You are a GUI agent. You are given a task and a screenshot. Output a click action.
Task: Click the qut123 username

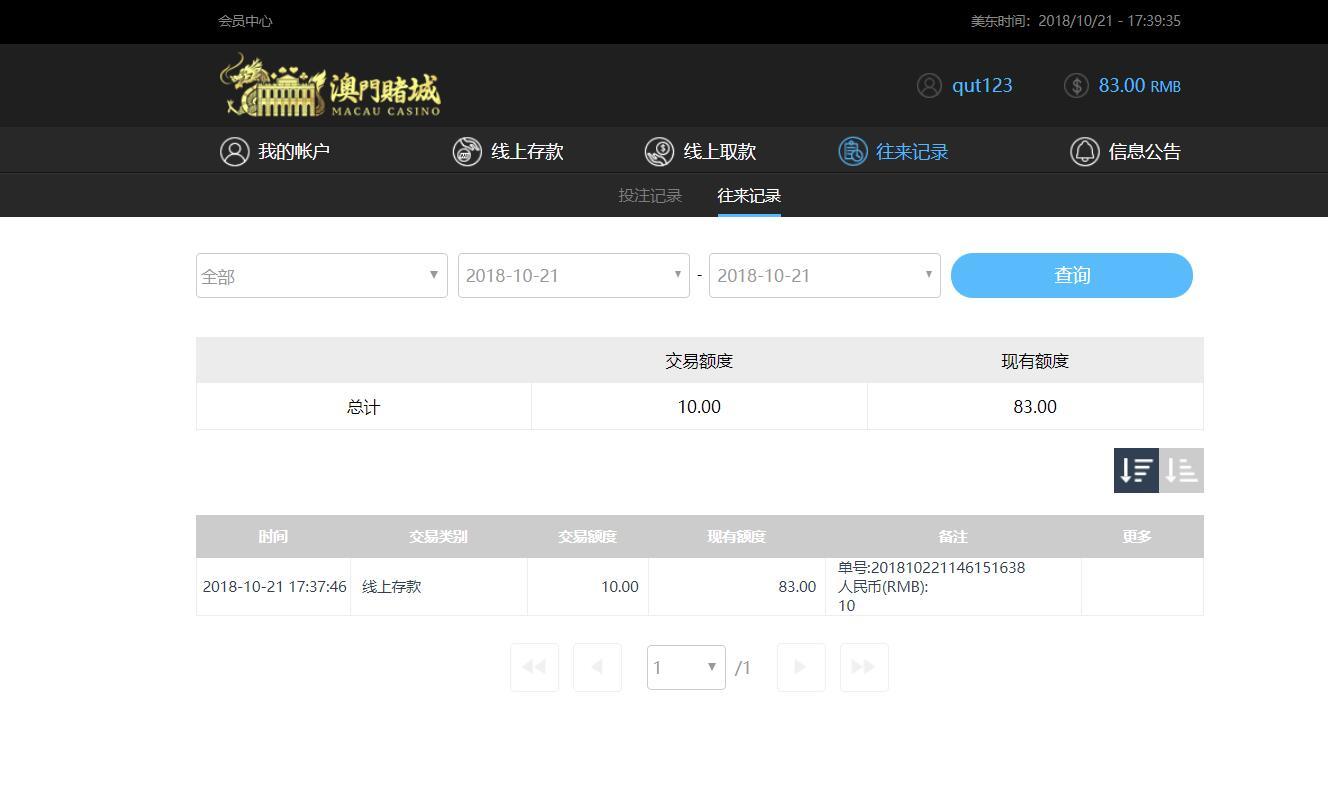pos(982,86)
